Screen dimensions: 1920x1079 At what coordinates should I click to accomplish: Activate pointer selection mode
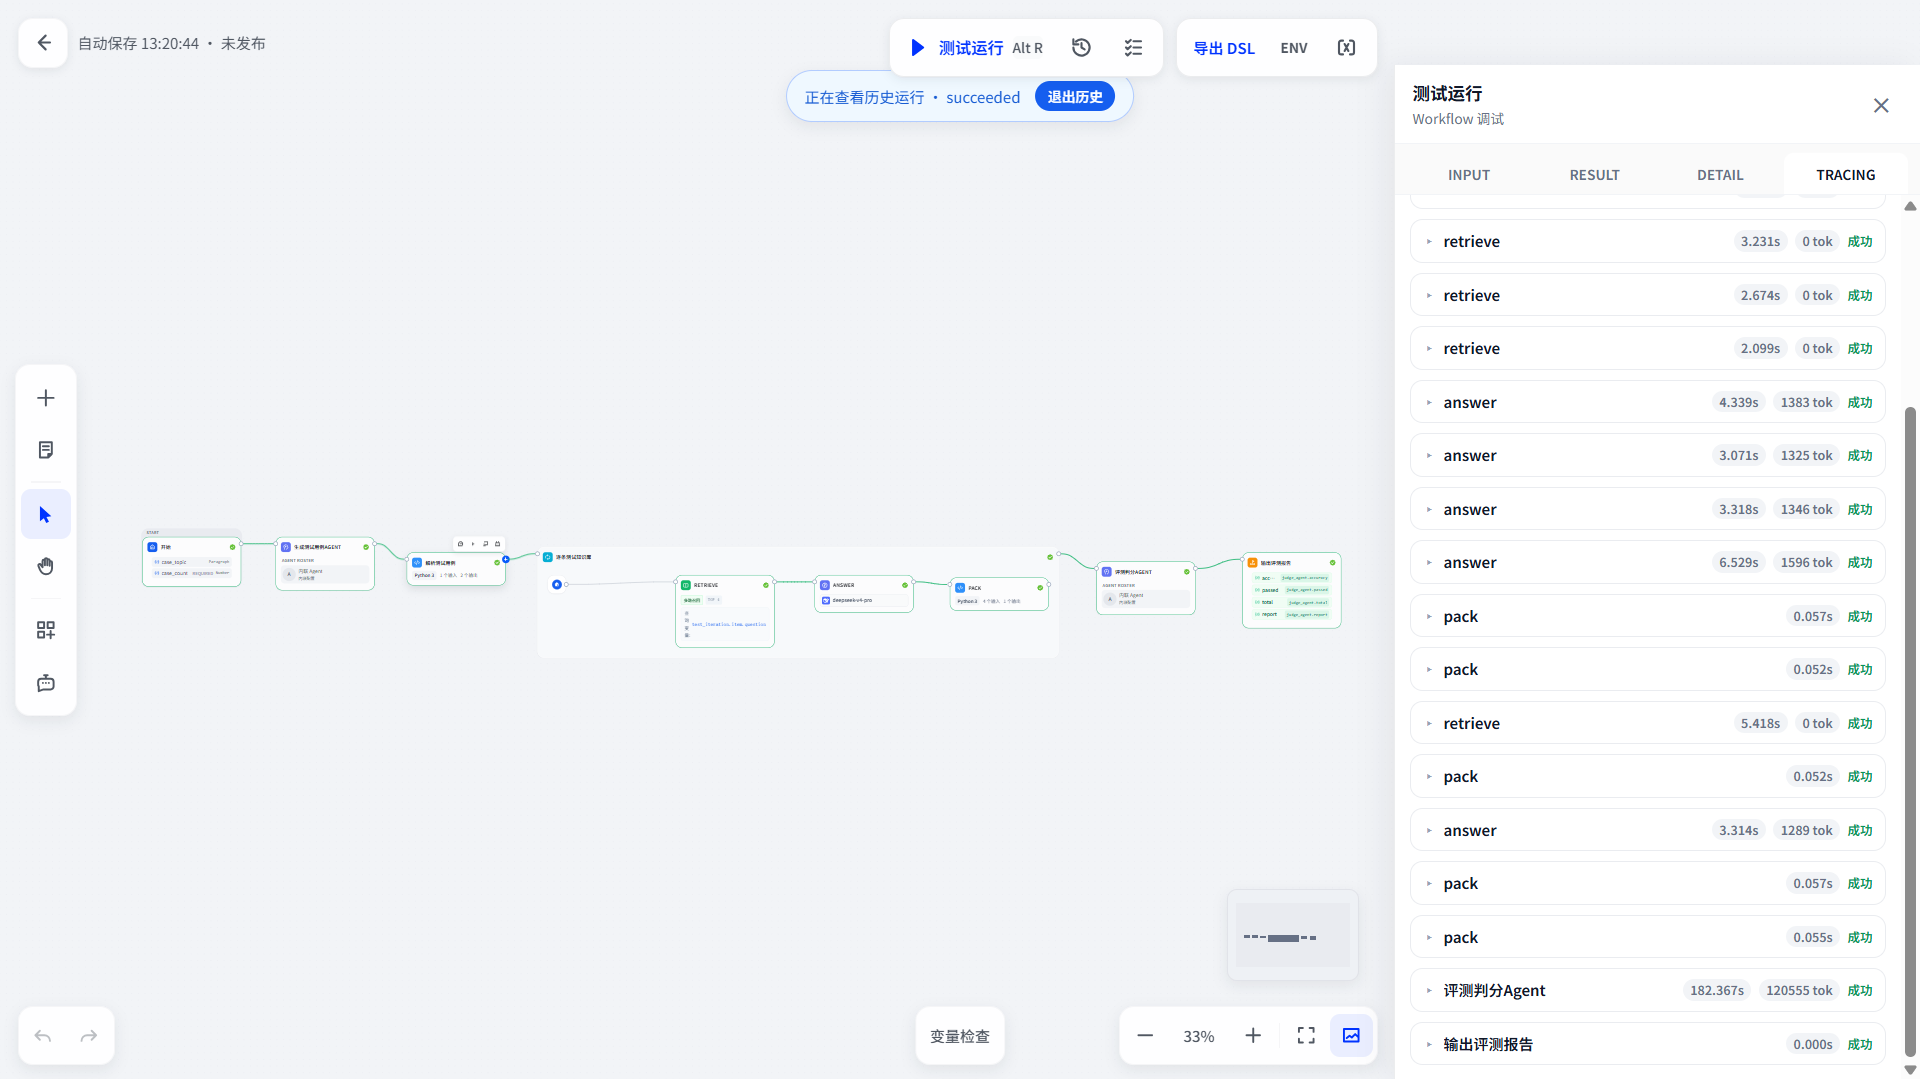tap(46, 514)
